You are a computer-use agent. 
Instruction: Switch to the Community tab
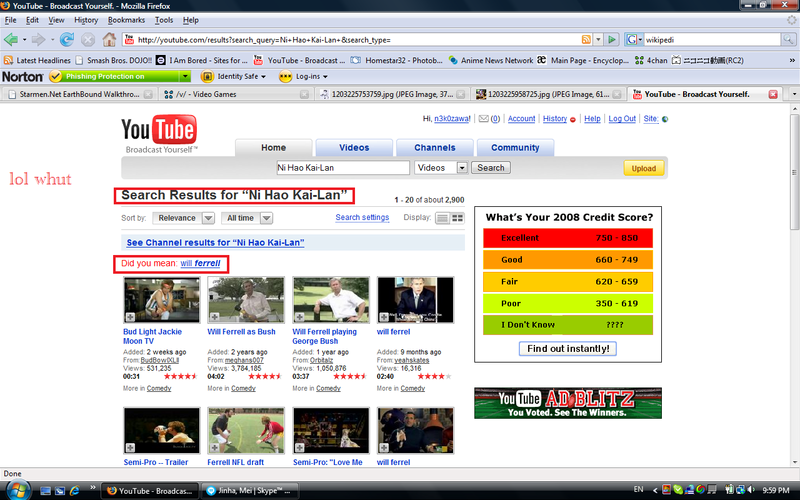(x=515, y=147)
